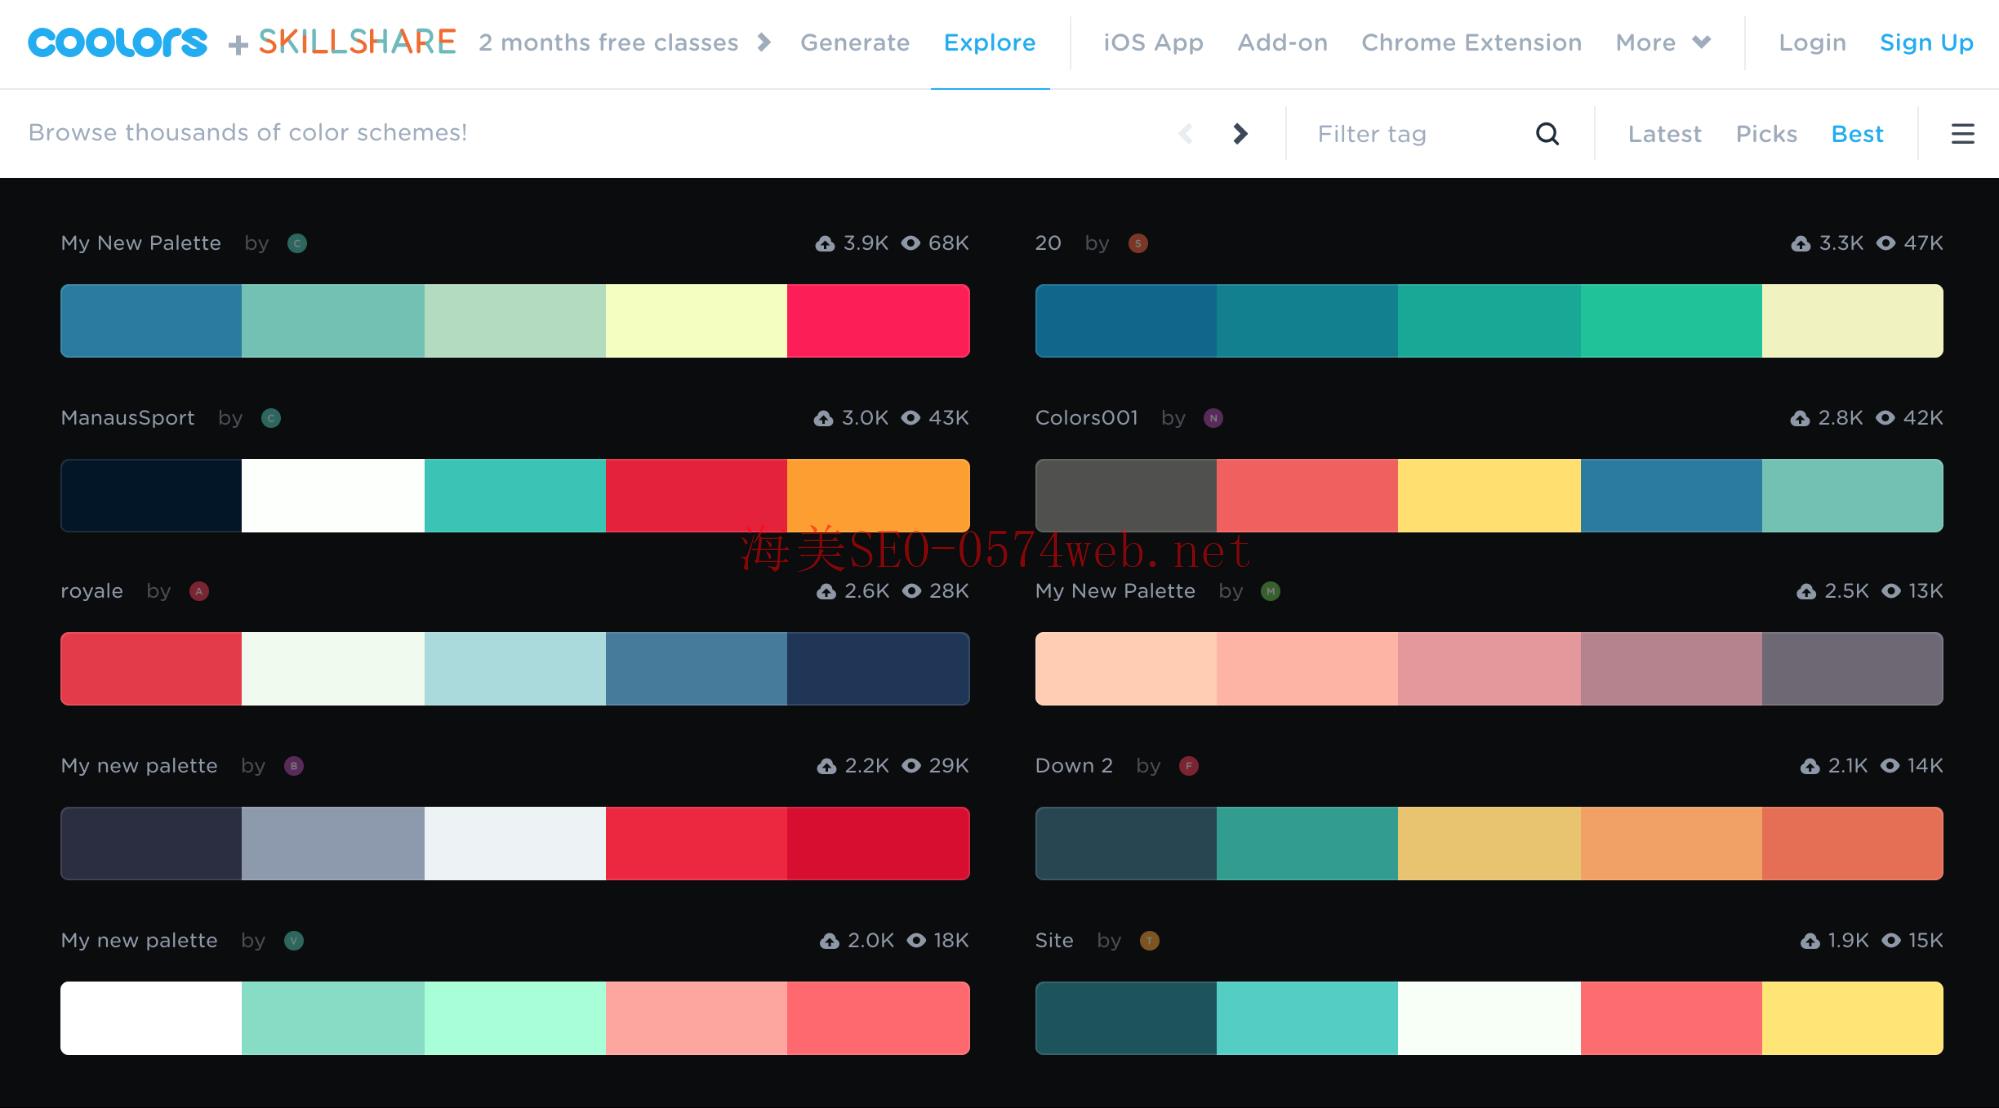Viewport: 1999px width, 1108px height.
Task: Click the 'Sign Up' button
Action: (x=1925, y=41)
